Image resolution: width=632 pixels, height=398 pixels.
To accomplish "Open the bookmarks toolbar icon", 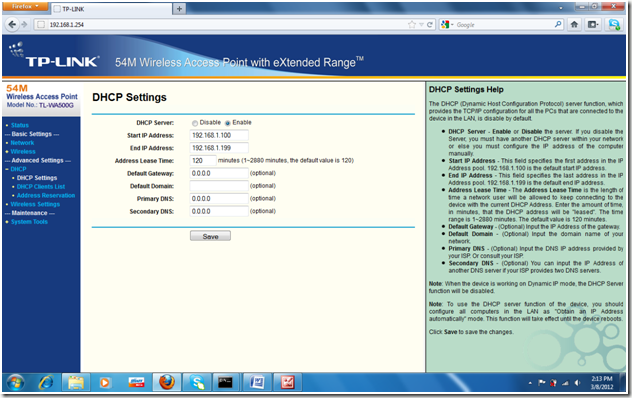I will click(593, 25).
